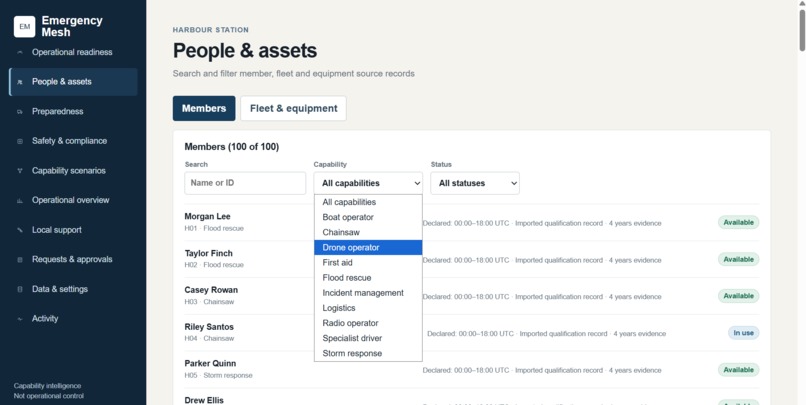Click the Operational overview sidebar icon
The image size is (806, 405).
[x=20, y=200]
